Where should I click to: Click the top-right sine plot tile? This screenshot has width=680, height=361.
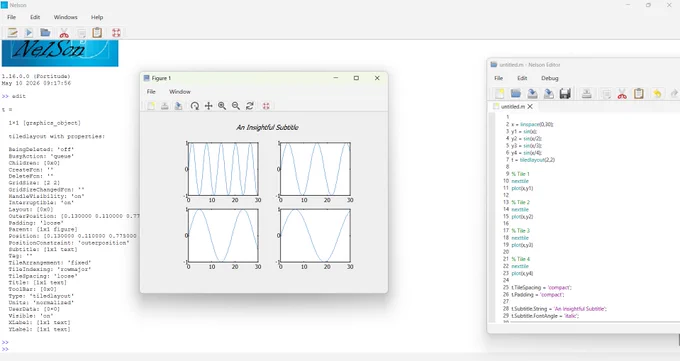[x=315, y=169]
